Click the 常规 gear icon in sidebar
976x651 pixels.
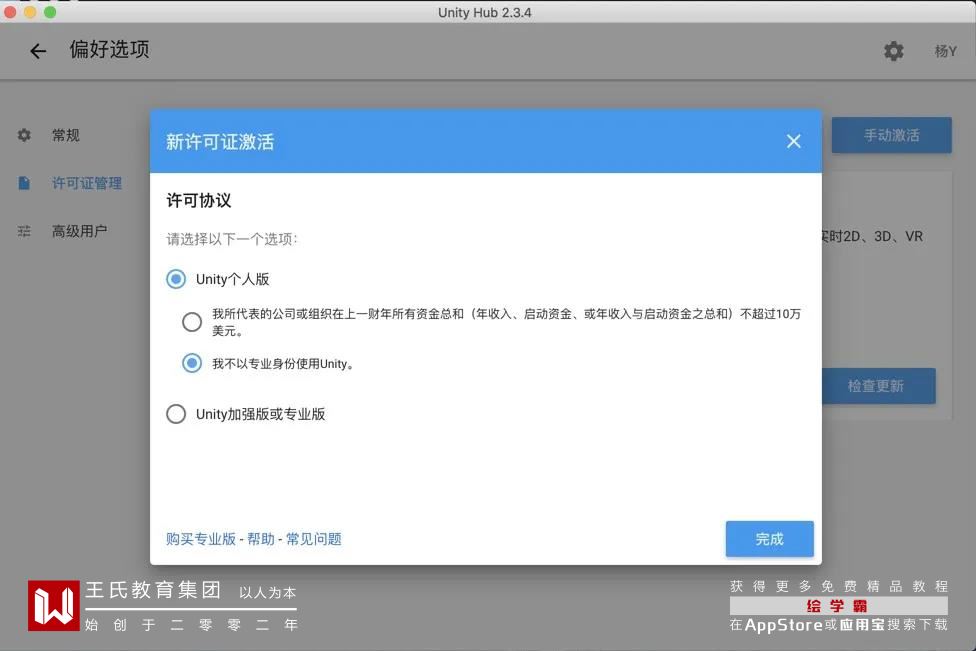point(24,135)
